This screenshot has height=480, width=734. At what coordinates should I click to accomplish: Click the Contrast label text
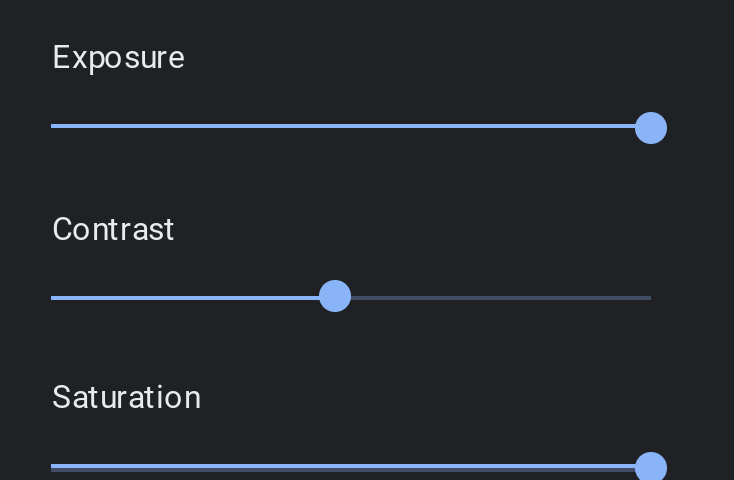[113, 229]
